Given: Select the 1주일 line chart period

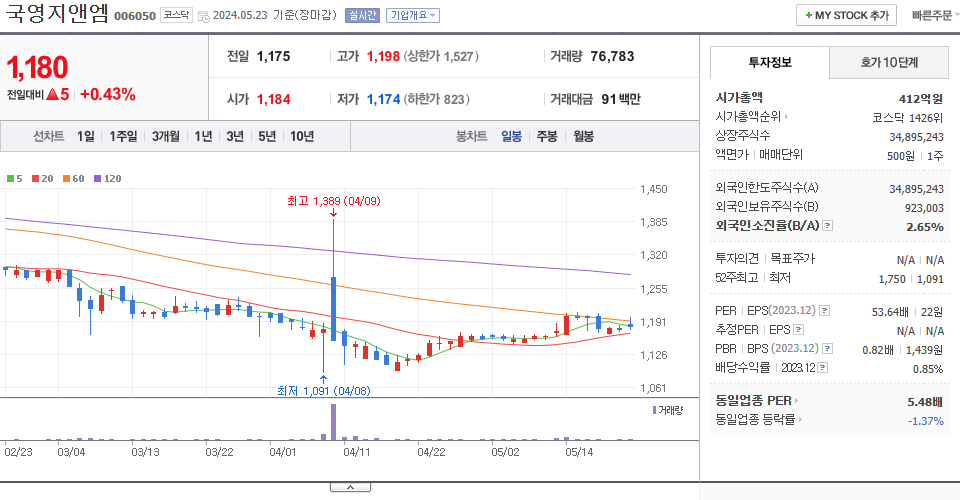Looking at the screenshot, I should (123, 136).
